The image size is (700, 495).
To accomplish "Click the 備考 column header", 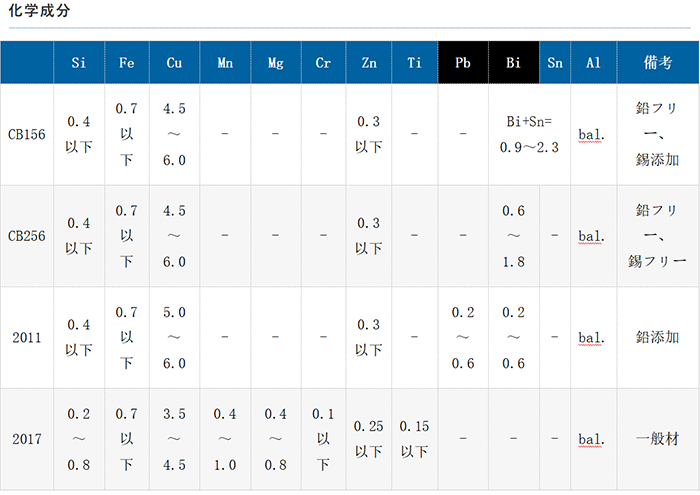I will (657, 63).
